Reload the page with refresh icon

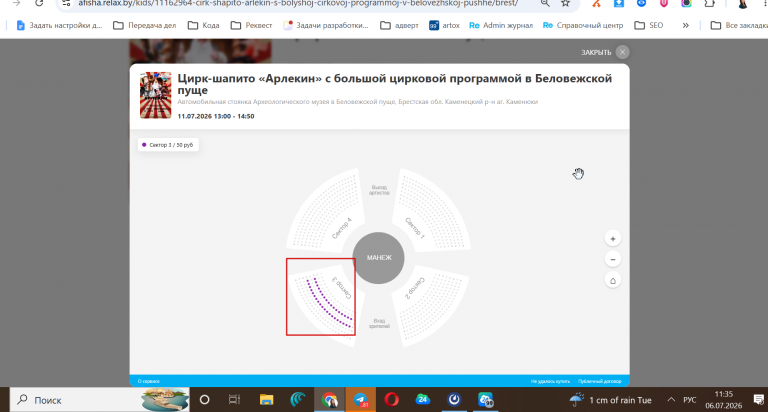pyautogui.click(x=39, y=3)
